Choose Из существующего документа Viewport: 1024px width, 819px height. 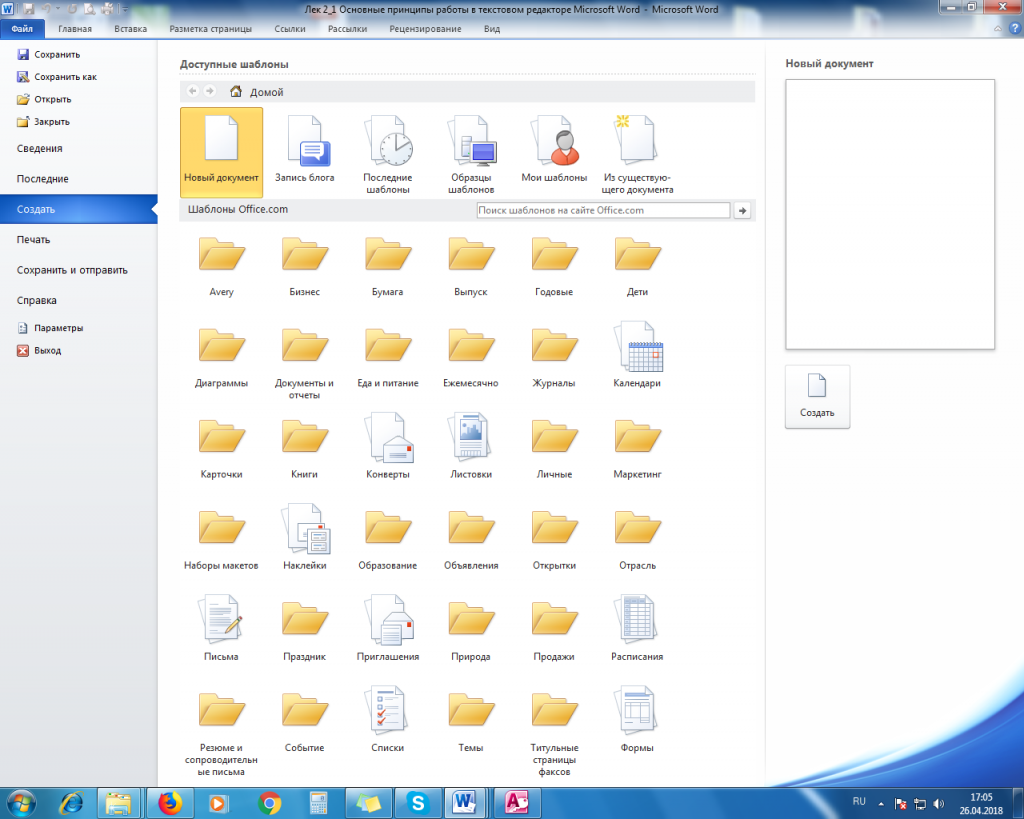point(637,155)
